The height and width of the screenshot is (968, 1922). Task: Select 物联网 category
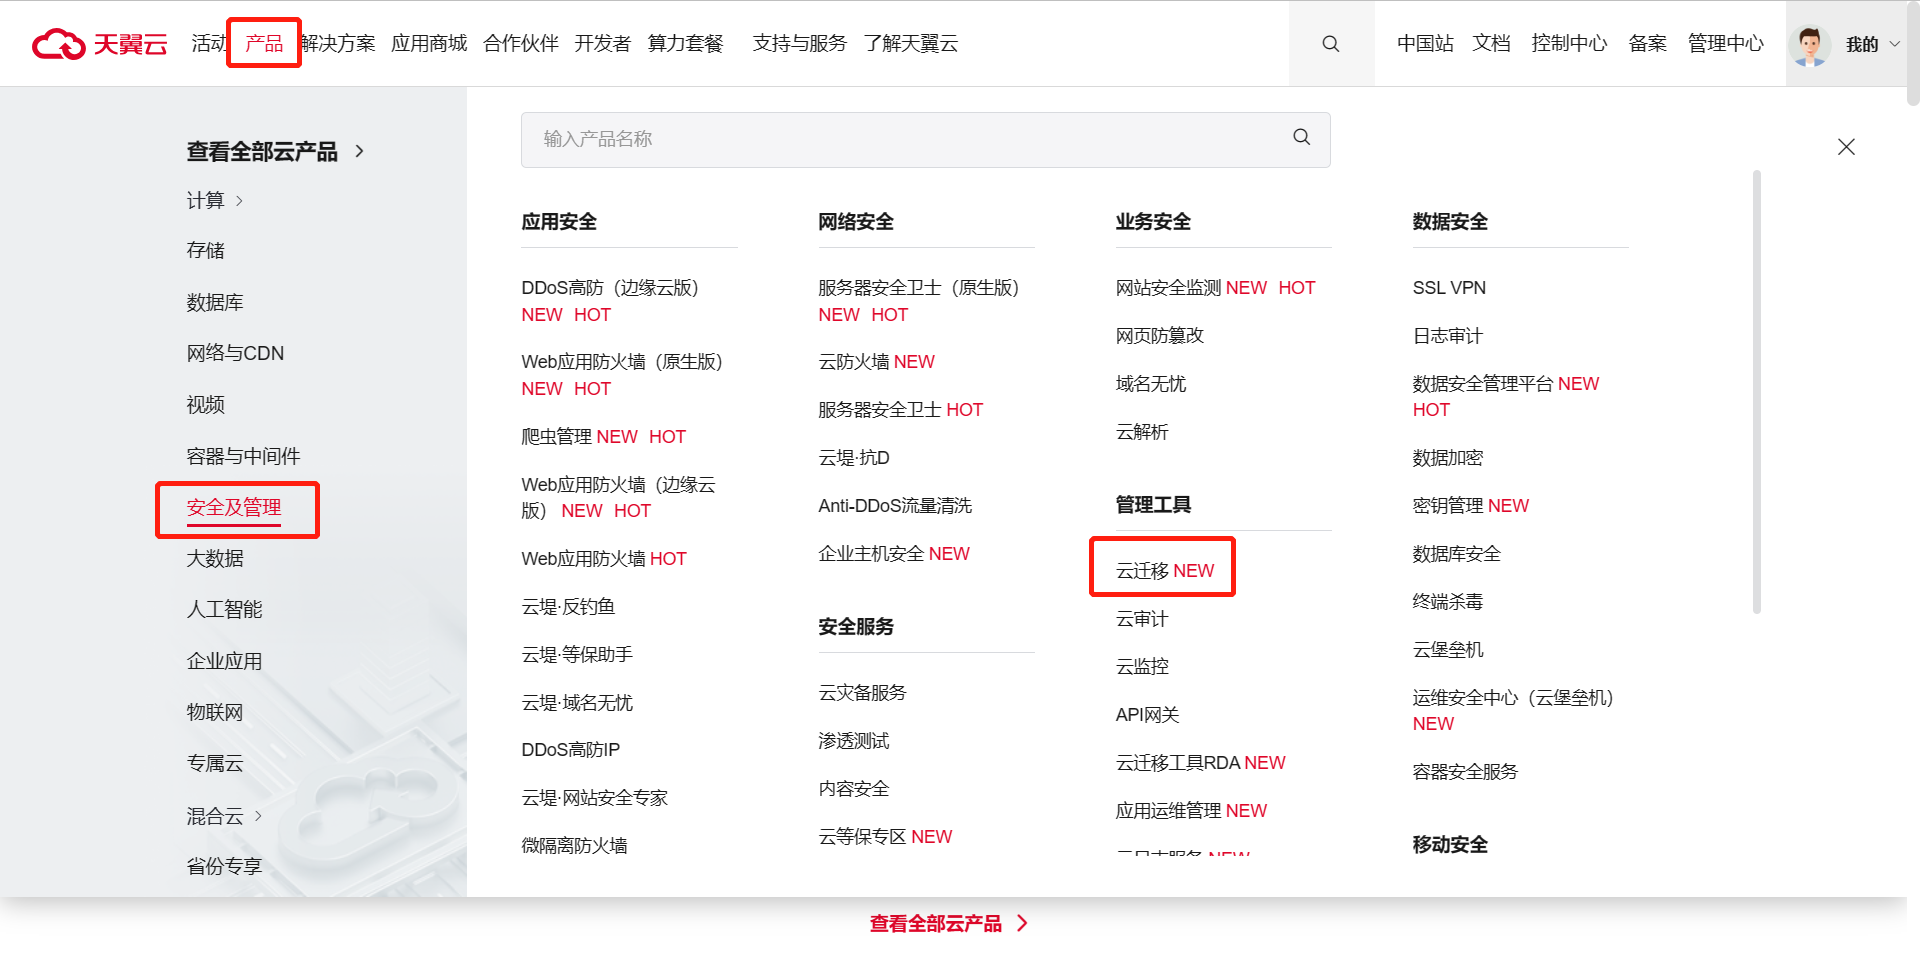(215, 712)
